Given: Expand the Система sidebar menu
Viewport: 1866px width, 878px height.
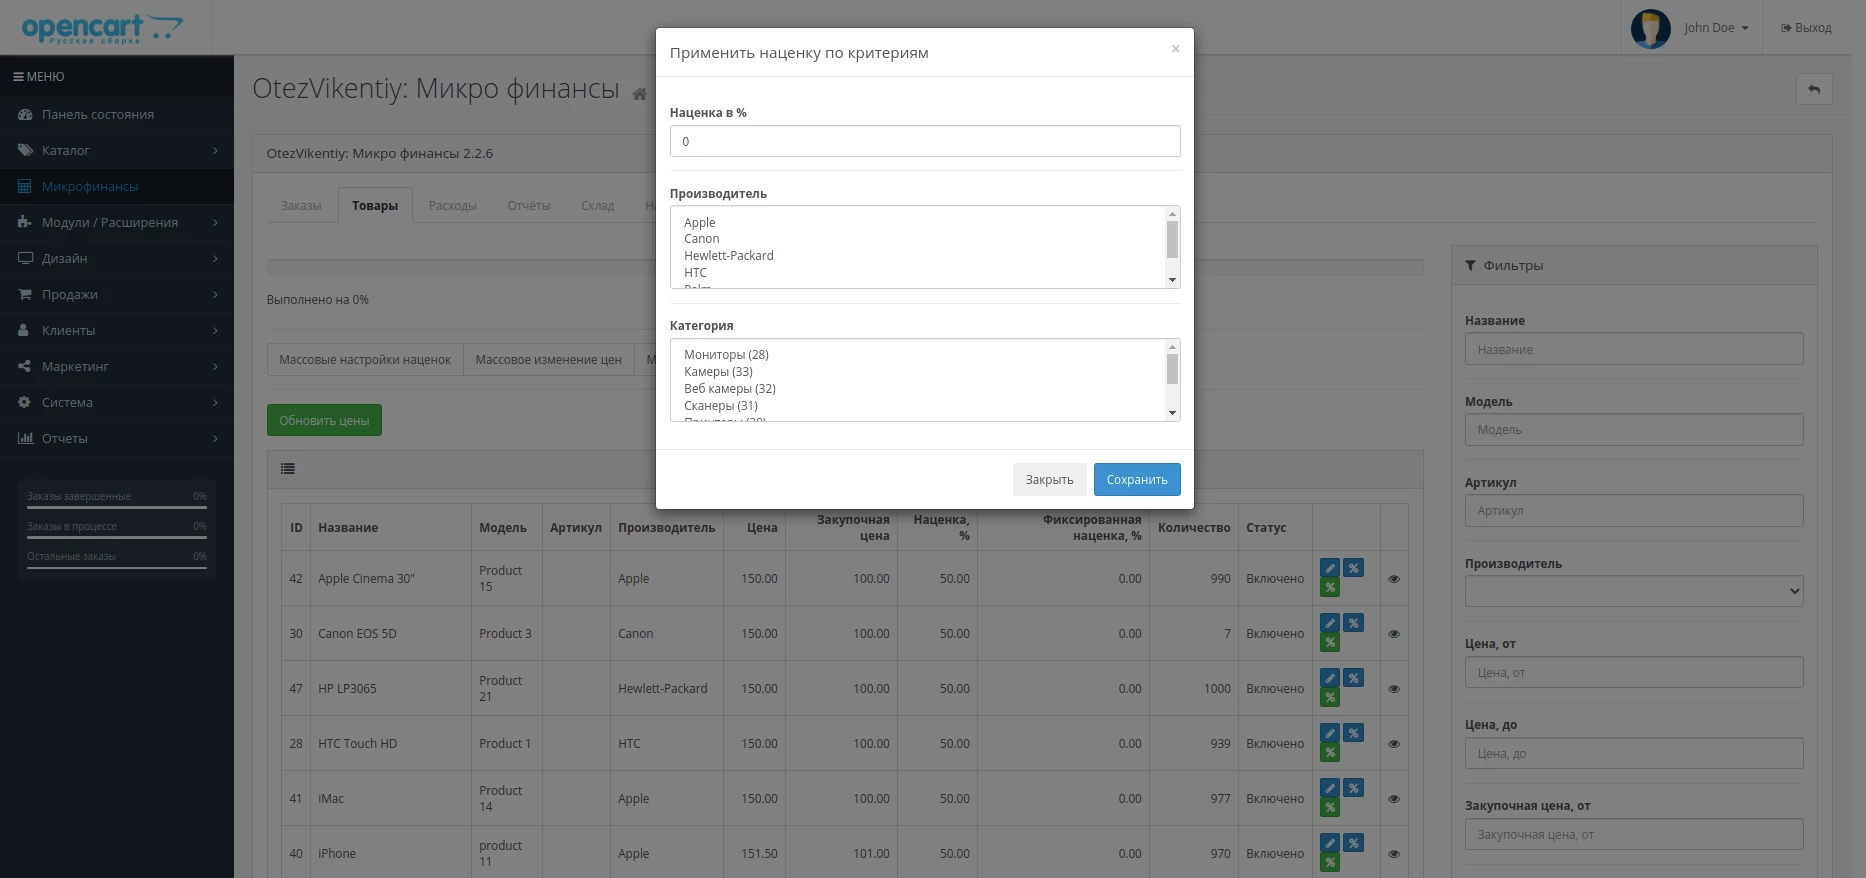Looking at the screenshot, I should (117, 402).
